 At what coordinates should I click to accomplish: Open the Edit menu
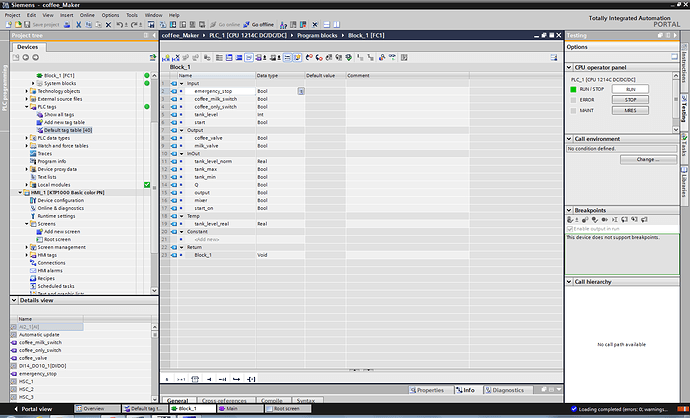pos(31,15)
